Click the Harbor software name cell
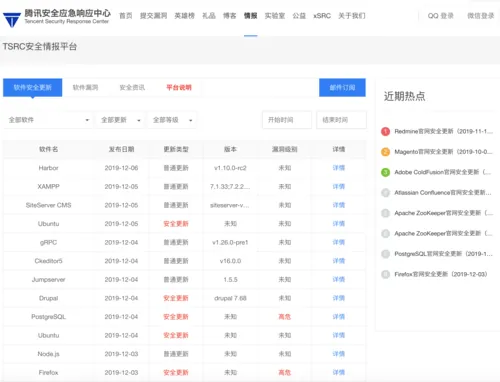This screenshot has width=500, height=382. click(x=49, y=168)
